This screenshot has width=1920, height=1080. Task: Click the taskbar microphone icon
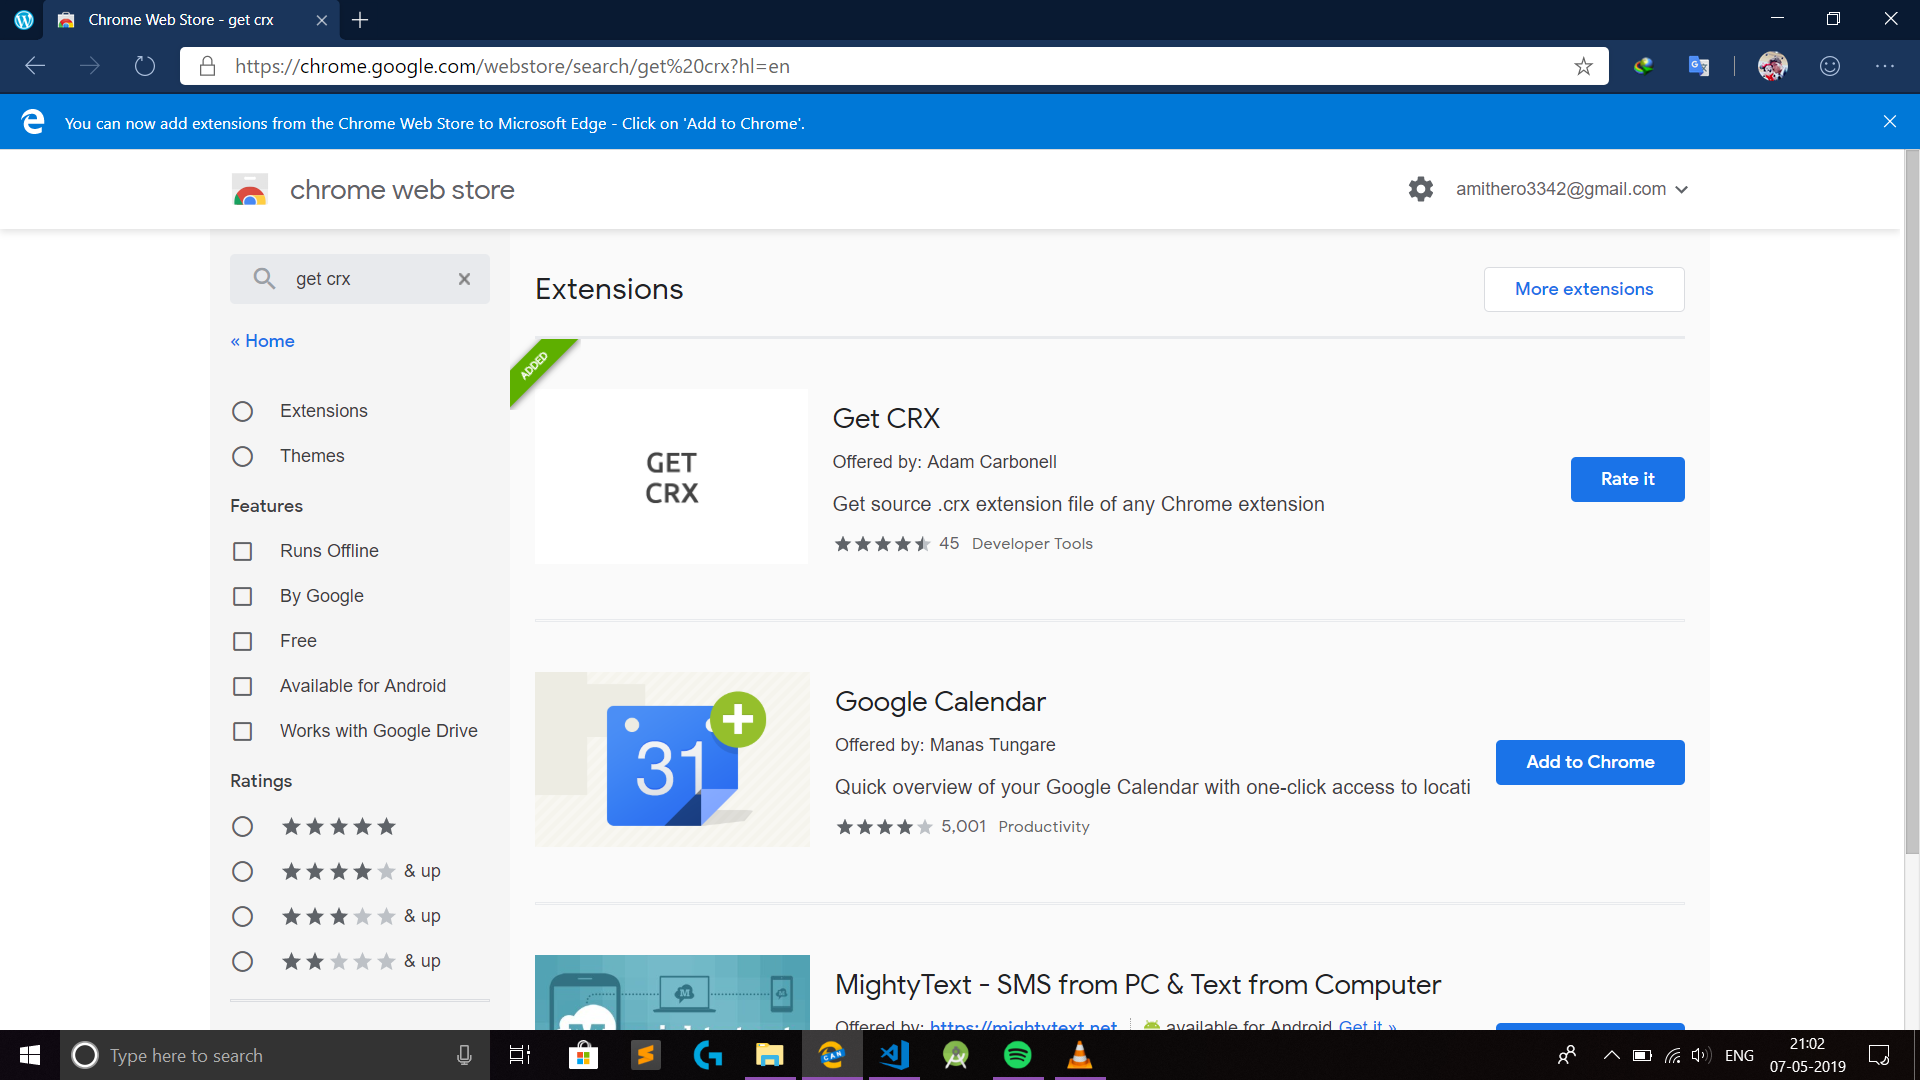464,1055
